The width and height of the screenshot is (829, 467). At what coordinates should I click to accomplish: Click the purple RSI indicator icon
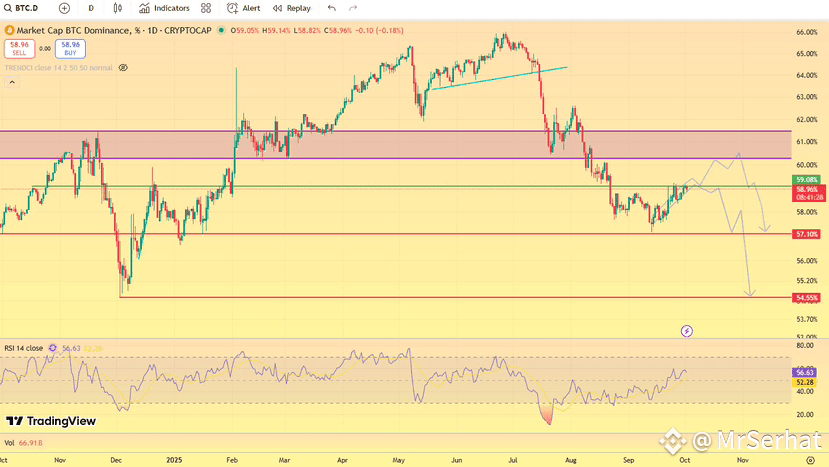(x=53, y=348)
